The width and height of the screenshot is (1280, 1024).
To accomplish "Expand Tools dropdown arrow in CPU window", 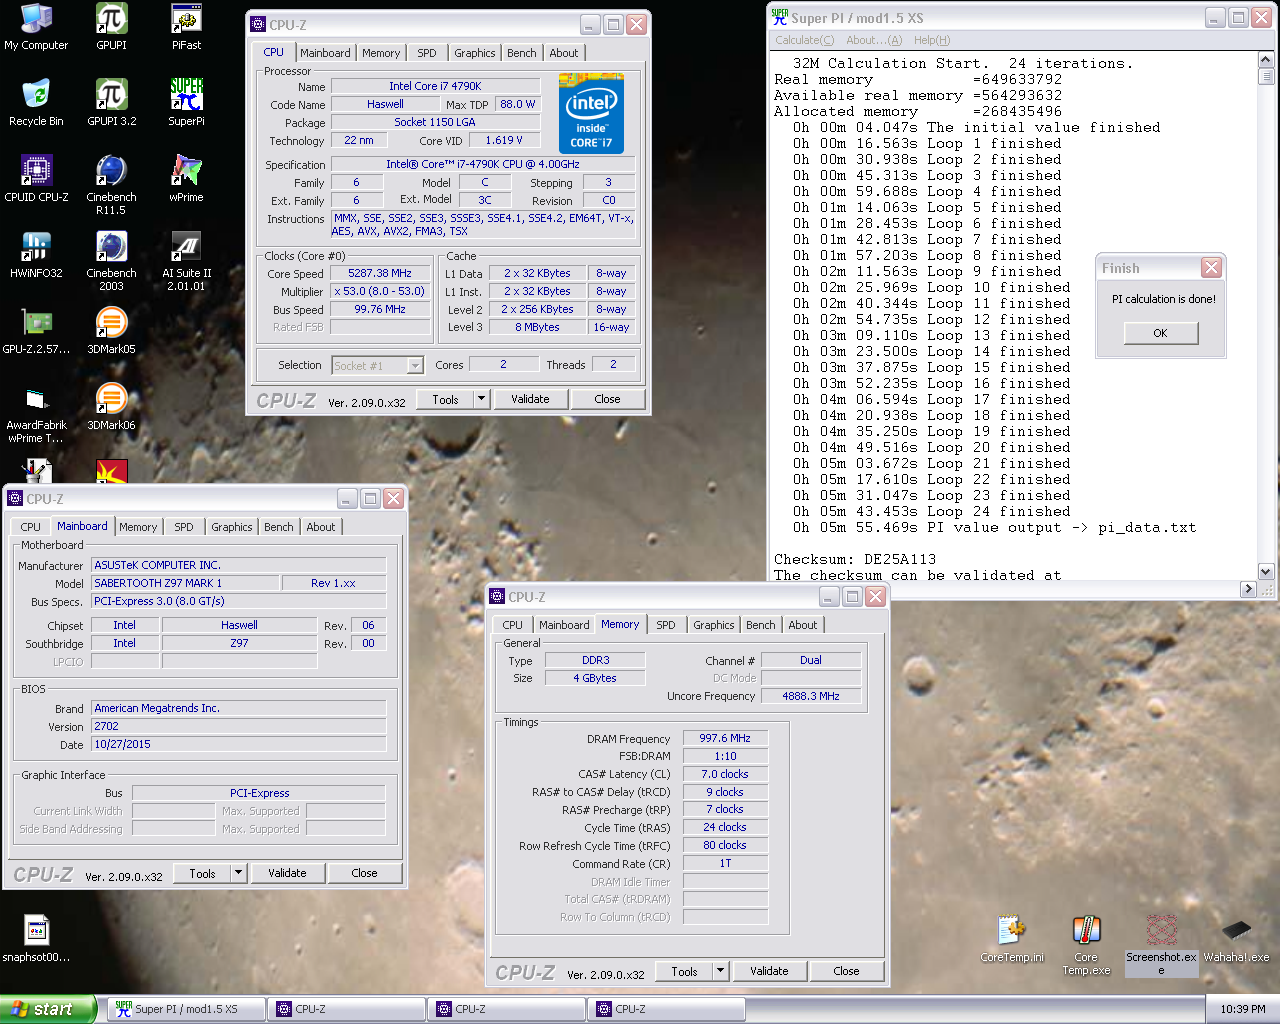I will [x=481, y=399].
